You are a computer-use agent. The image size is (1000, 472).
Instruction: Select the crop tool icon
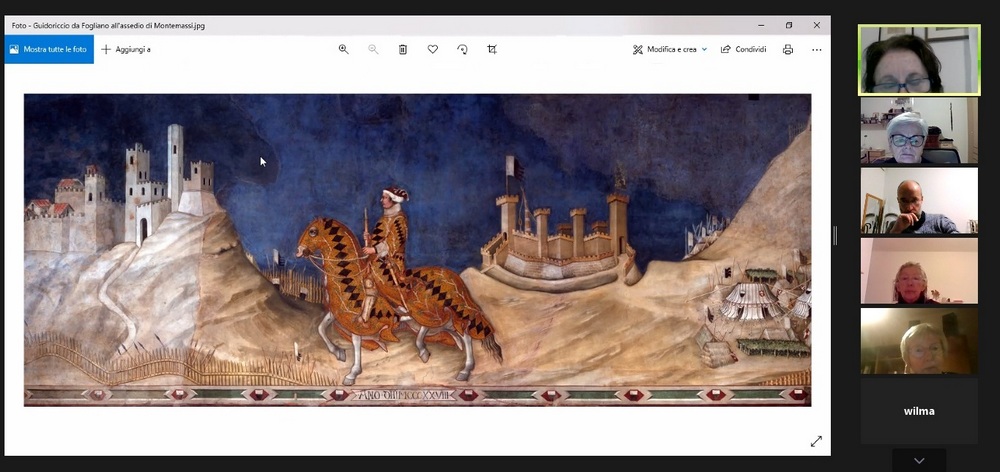point(492,49)
